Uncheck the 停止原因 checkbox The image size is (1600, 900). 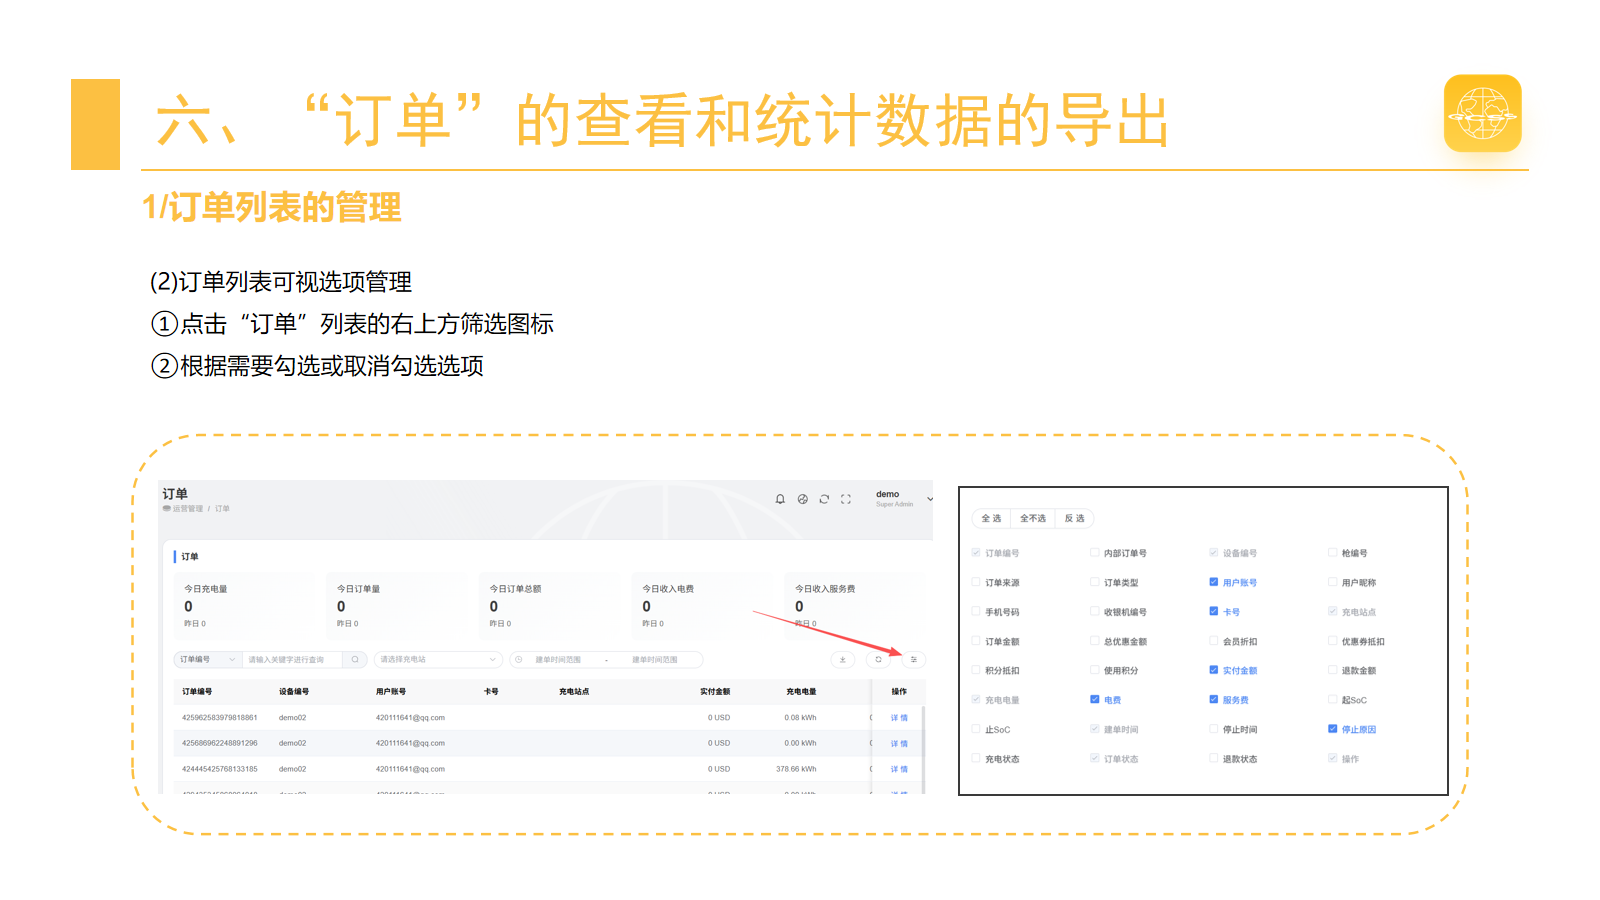pos(1333,729)
